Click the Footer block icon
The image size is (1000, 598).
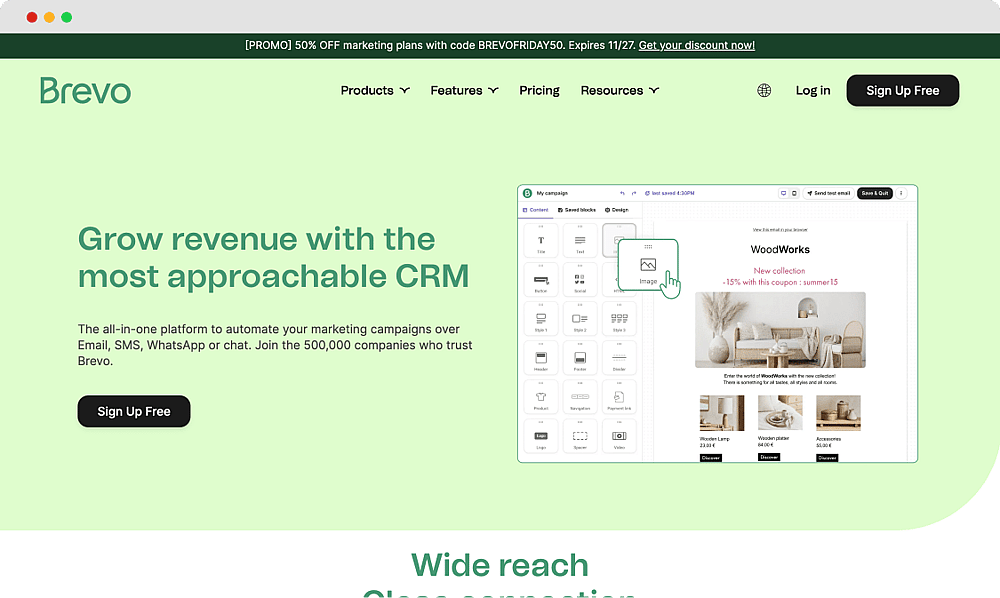click(x=580, y=358)
